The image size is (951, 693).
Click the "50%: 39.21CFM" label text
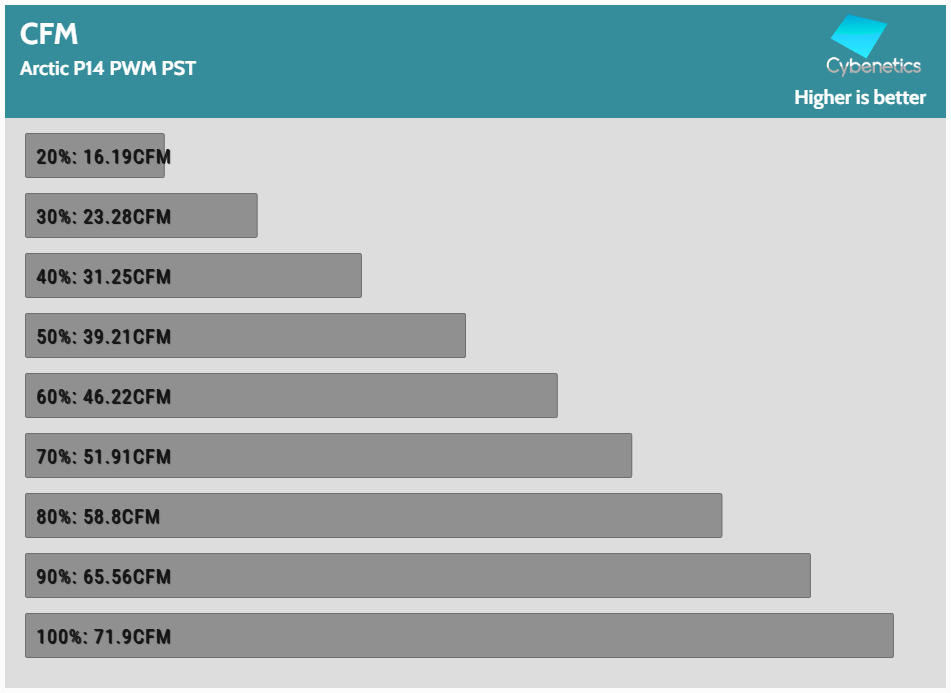(104, 337)
